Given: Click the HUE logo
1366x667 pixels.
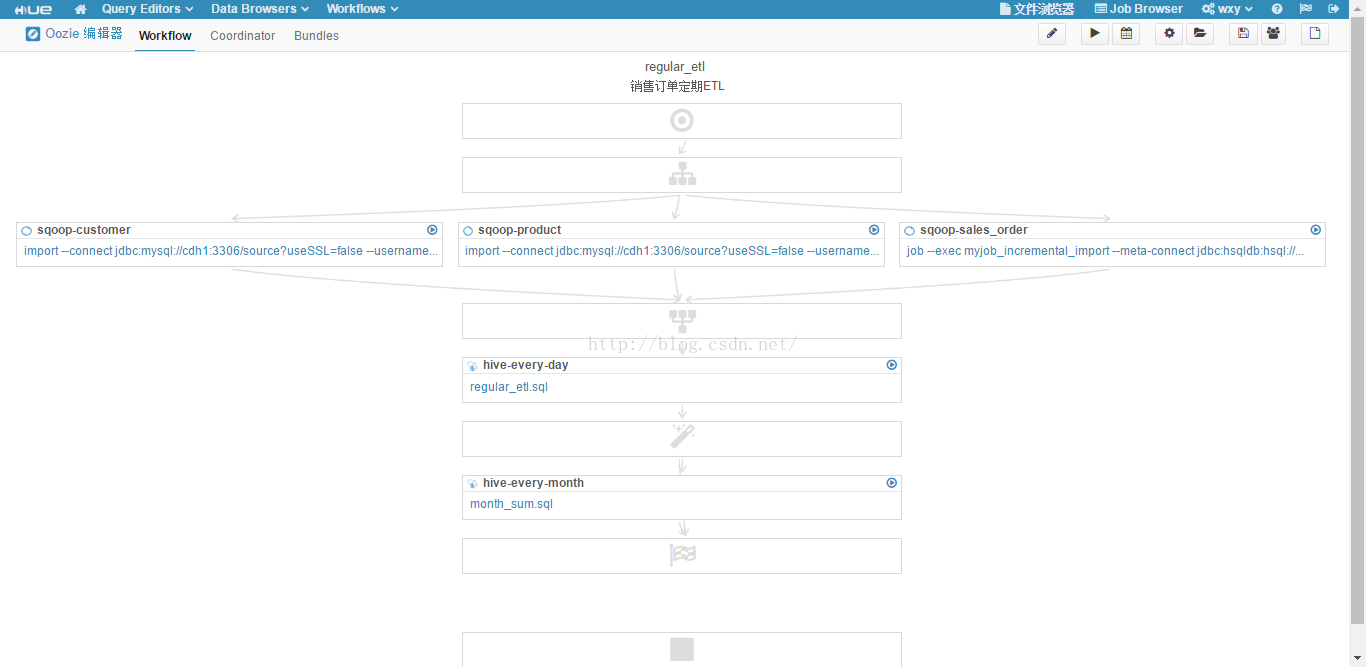Looking at the screenshot, I should coord(33,9).
